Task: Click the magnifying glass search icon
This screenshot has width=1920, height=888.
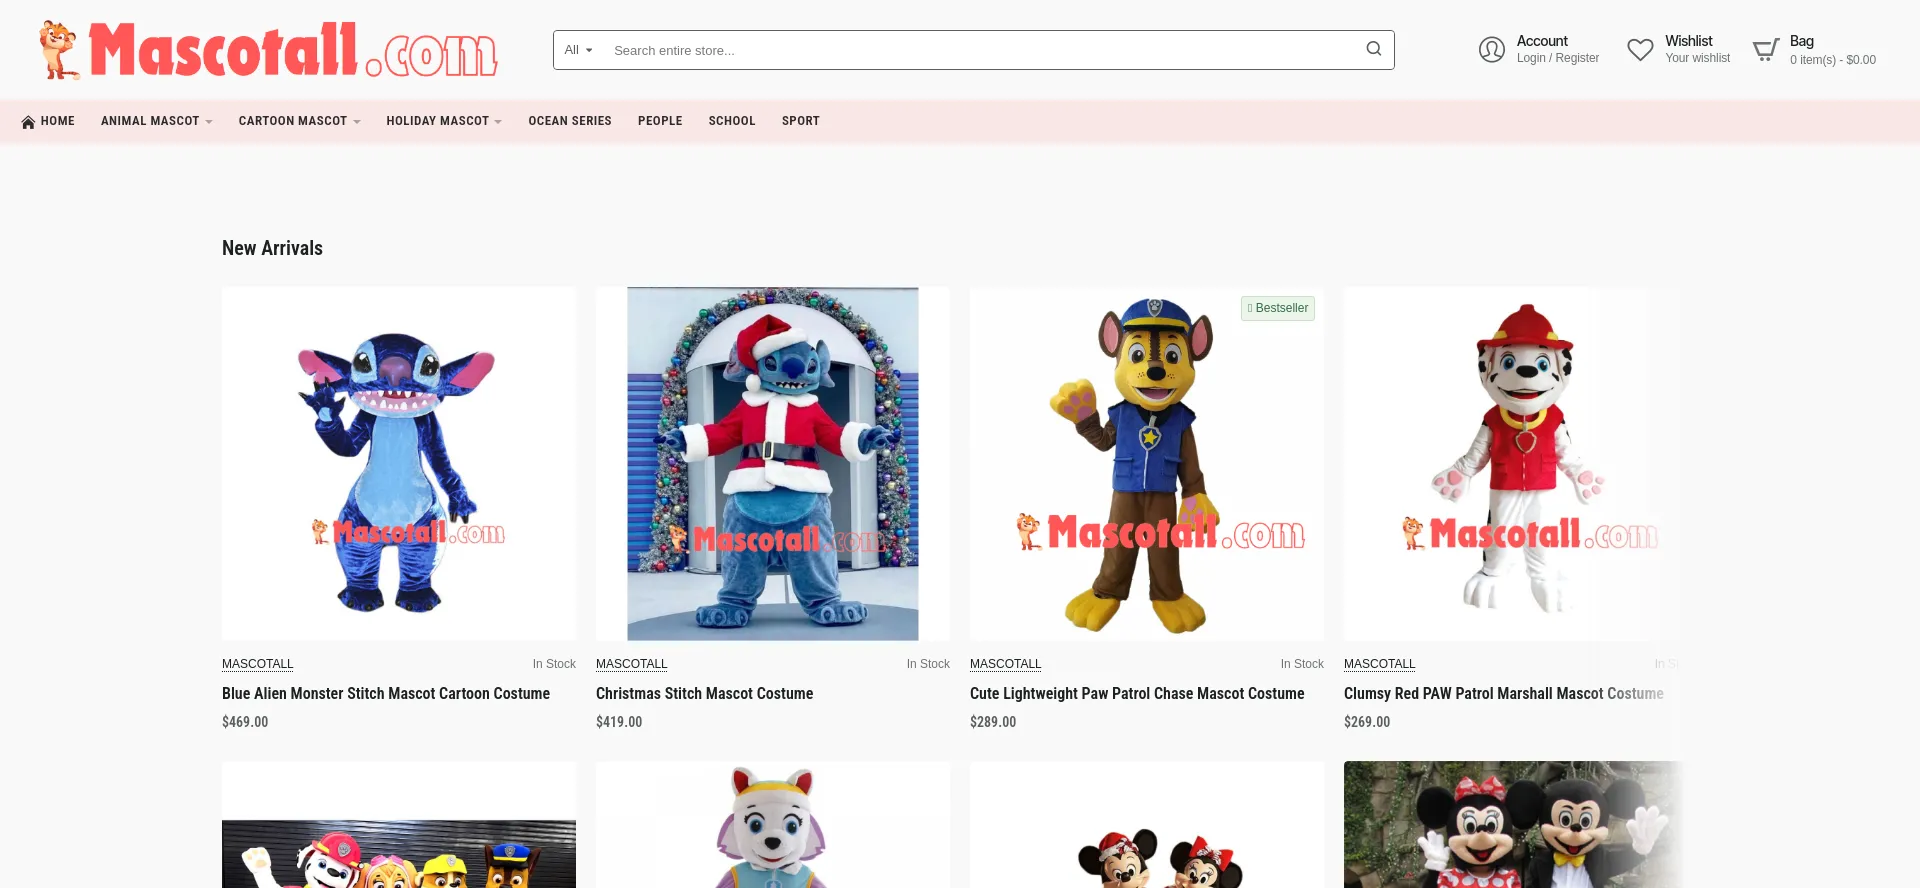Action: pyautogui.click(x=1374, y=49)
